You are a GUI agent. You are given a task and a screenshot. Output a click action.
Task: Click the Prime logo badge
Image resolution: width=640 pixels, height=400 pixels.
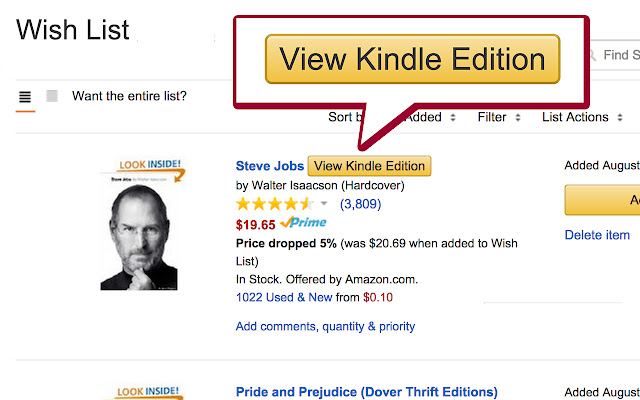pos(303,222)
